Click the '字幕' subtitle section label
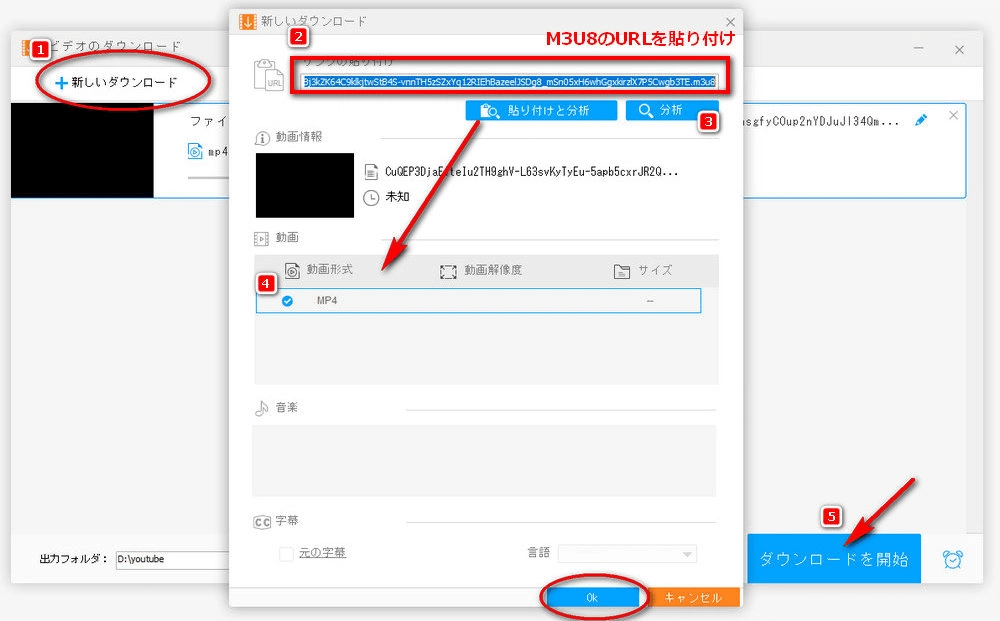This screenshot has width=1000, height=621. [286, 521]
